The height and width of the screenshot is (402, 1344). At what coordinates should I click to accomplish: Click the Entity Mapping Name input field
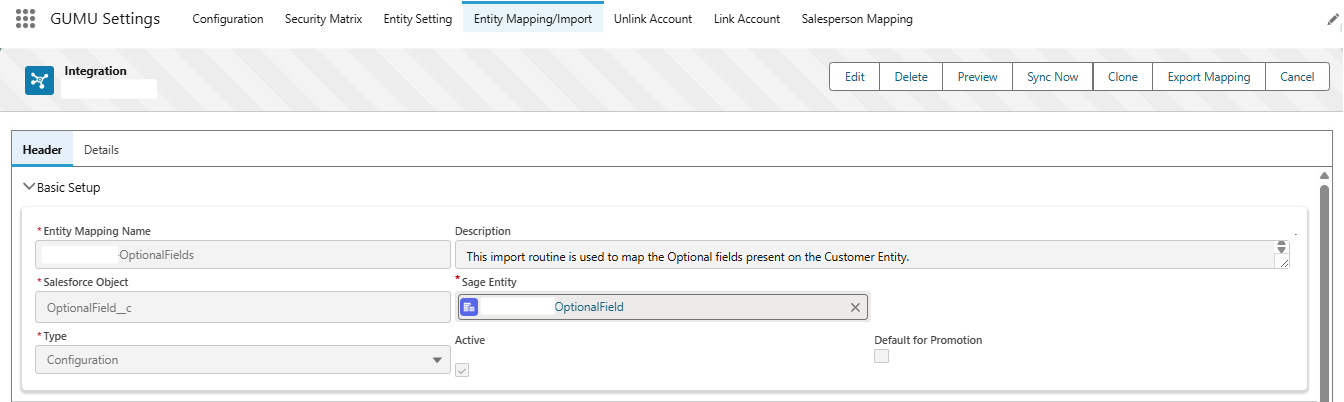click(242, 255)
